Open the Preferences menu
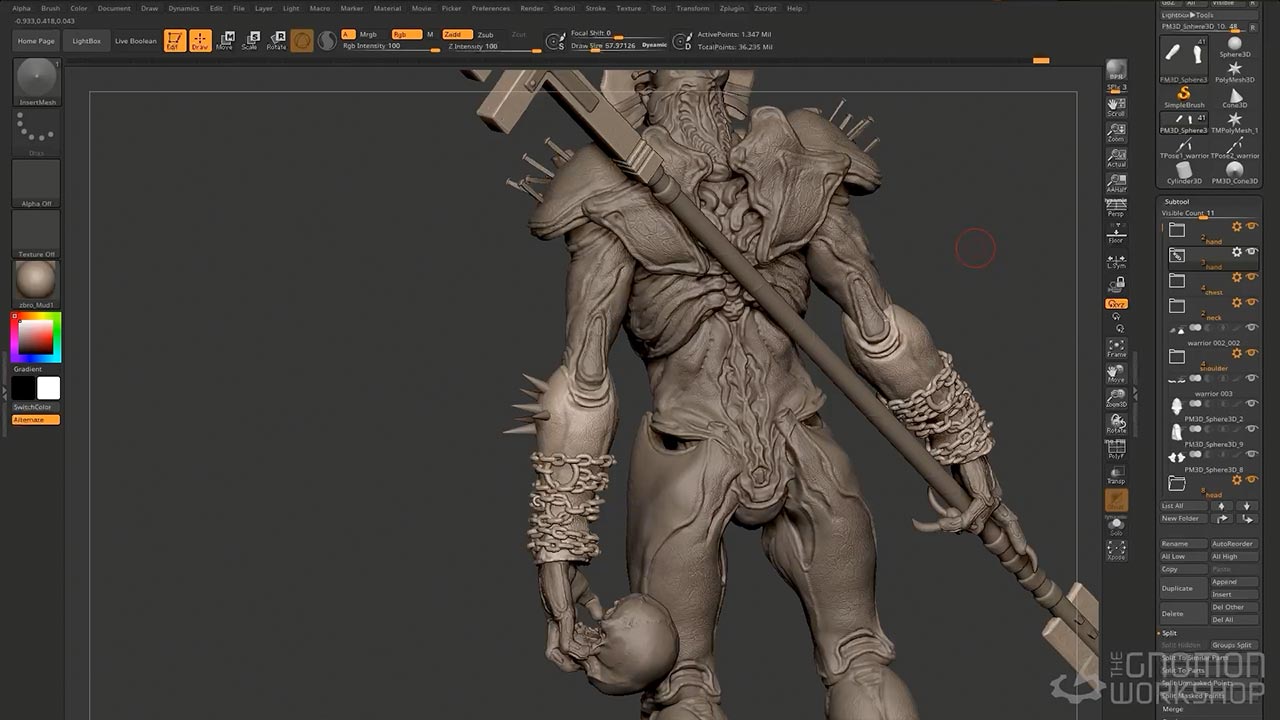This screenshot has width=1280, height=720. tap(490, 8)
